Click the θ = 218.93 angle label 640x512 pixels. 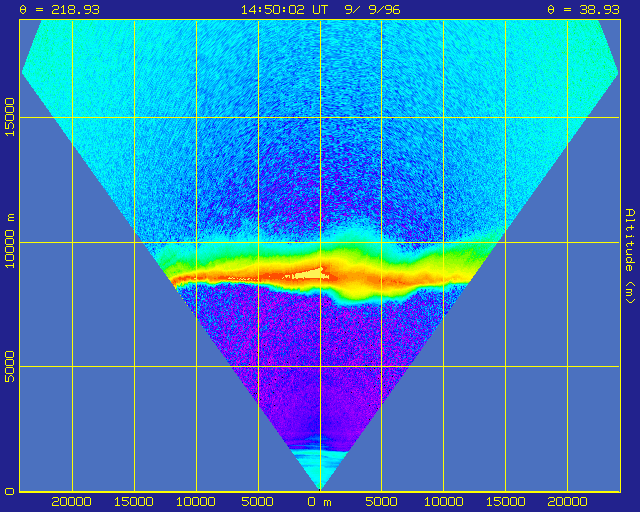pyautogui.click(x=60, y=10)
